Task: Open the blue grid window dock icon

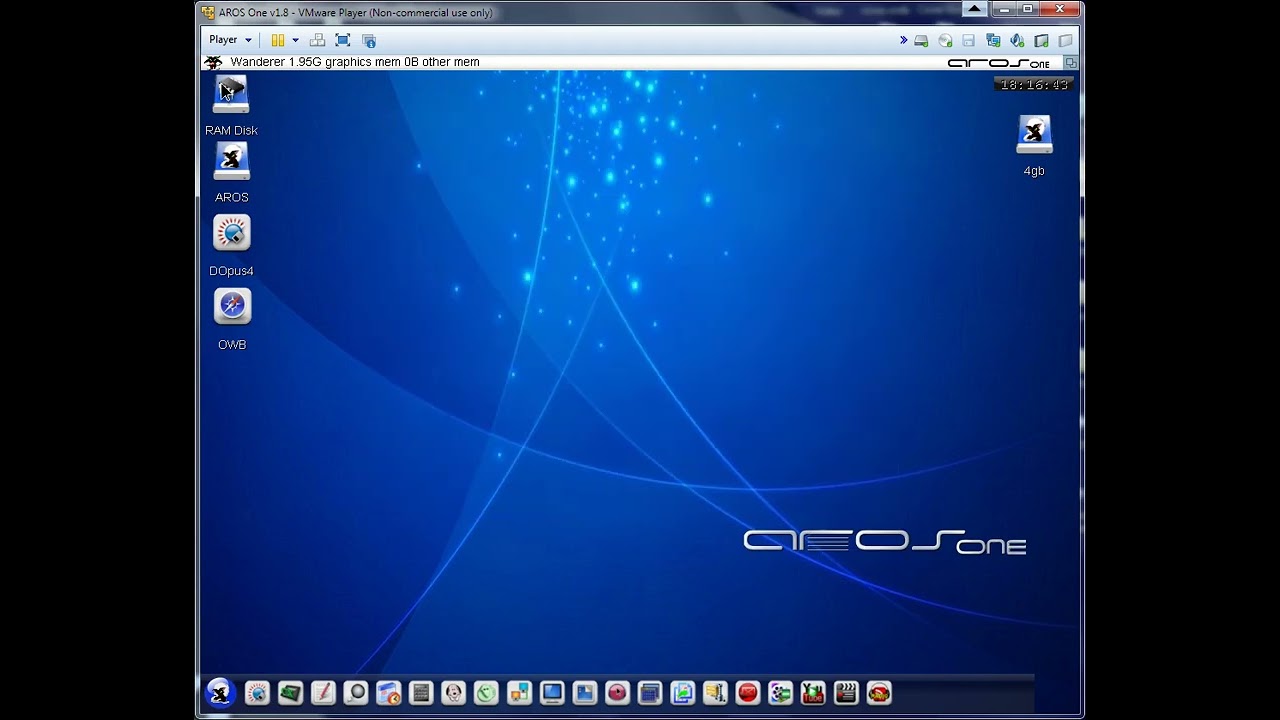Action: click(650, 692)
